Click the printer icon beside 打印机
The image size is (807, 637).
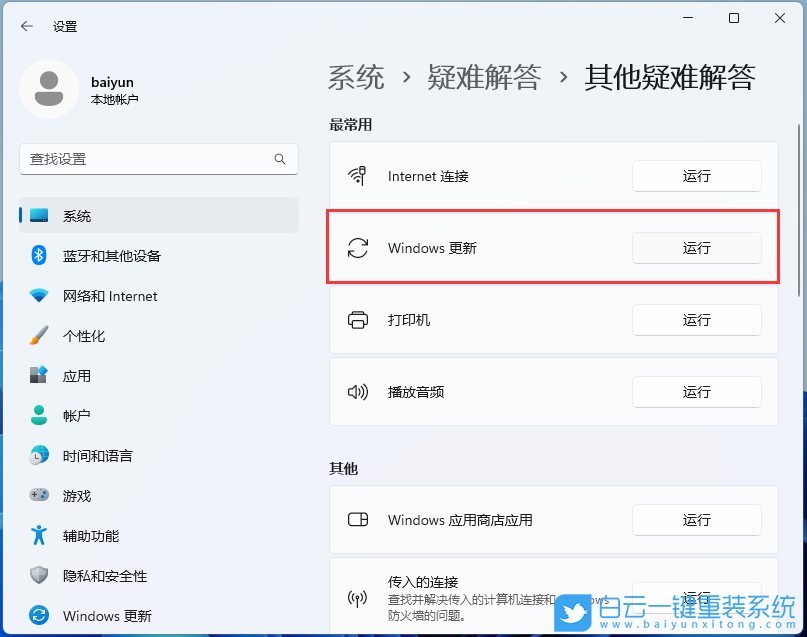pyautogui.click(x=358, y=320)
